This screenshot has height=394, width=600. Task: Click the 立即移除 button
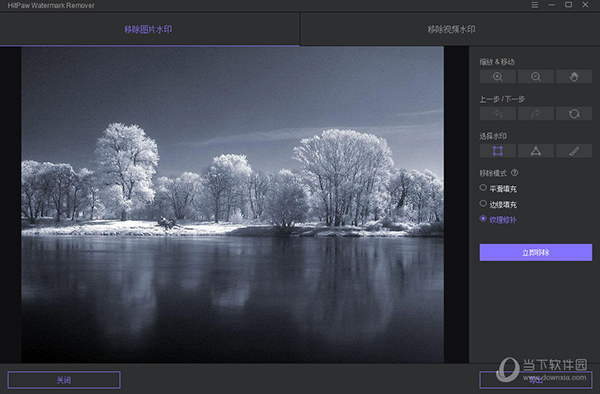(x=536, y=252)
